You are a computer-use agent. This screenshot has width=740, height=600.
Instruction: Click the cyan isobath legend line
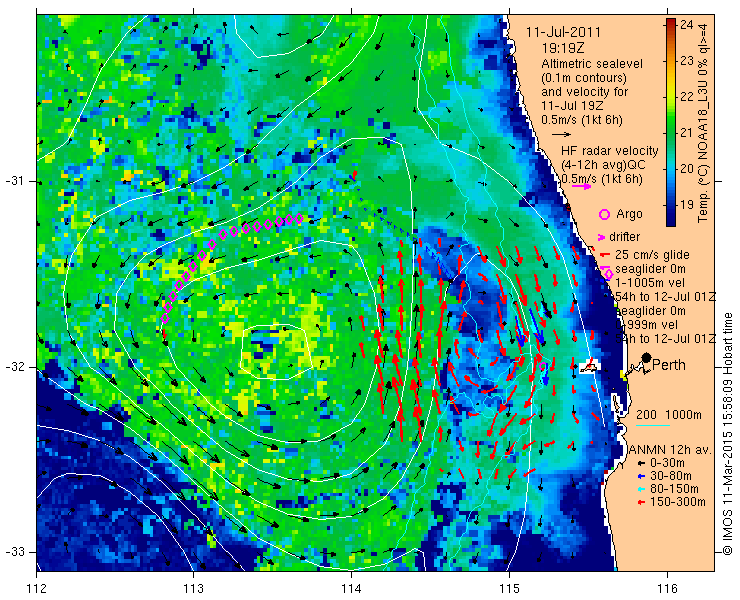(653, 426)
